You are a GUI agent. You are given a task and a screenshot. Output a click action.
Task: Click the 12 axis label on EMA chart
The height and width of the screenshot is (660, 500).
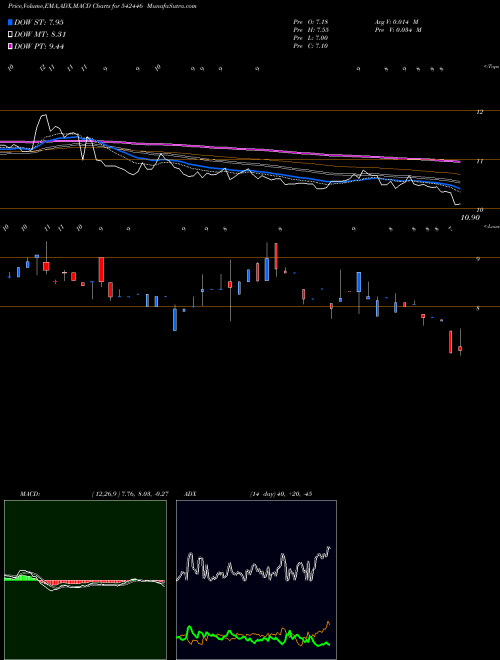coord(479,112)
